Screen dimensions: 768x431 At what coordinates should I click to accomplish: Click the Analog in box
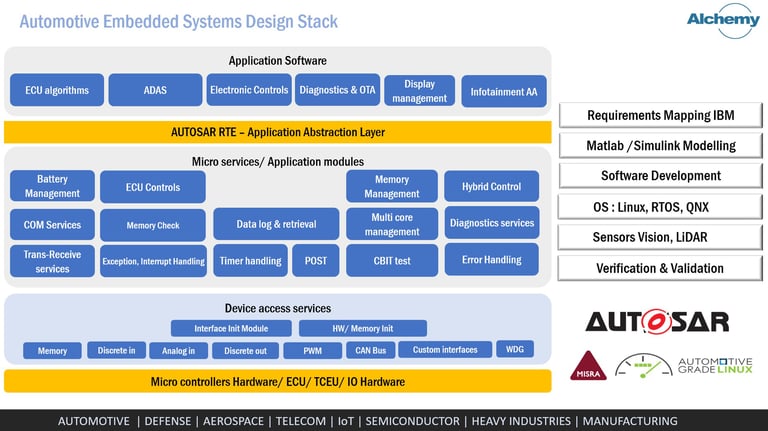(178, 351)
